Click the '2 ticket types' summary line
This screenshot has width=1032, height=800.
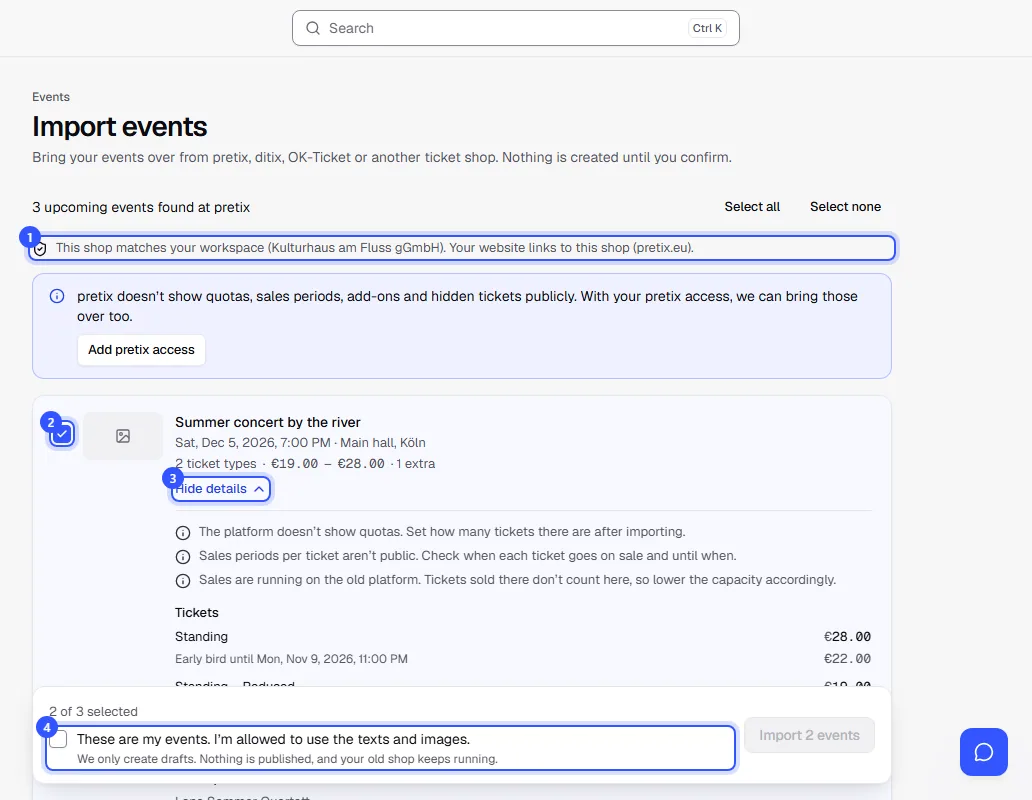coord(305,464)
